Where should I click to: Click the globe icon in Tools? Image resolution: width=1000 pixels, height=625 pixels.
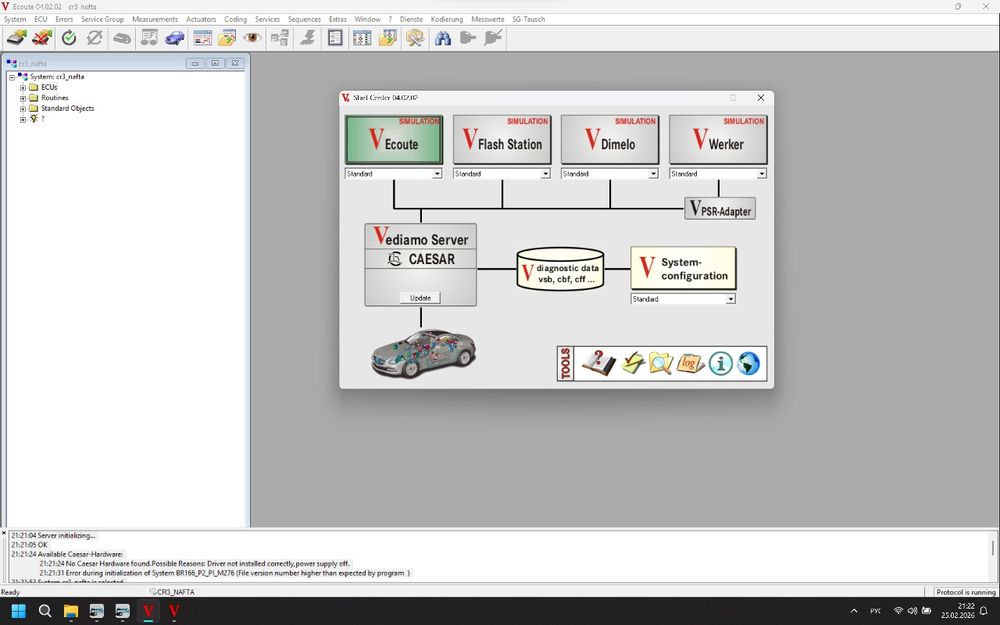749,363
